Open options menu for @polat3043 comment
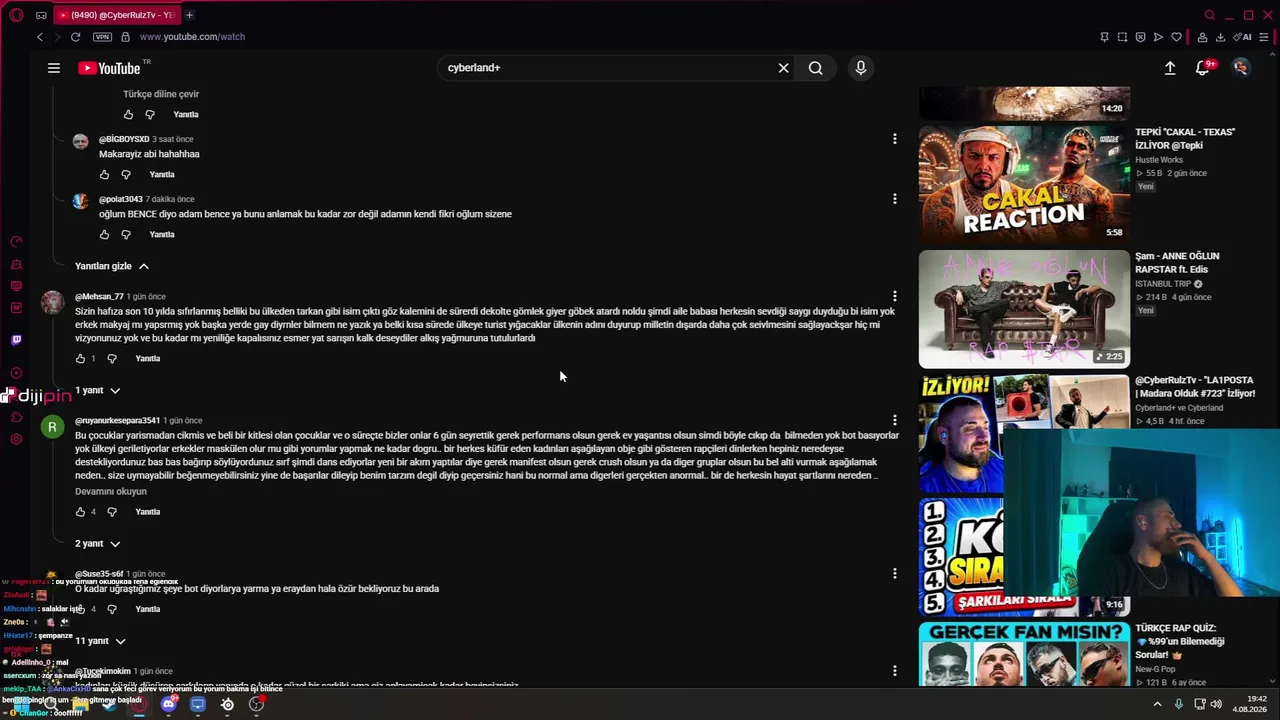This screenshot has height=720, width=1280. (895, 199)
